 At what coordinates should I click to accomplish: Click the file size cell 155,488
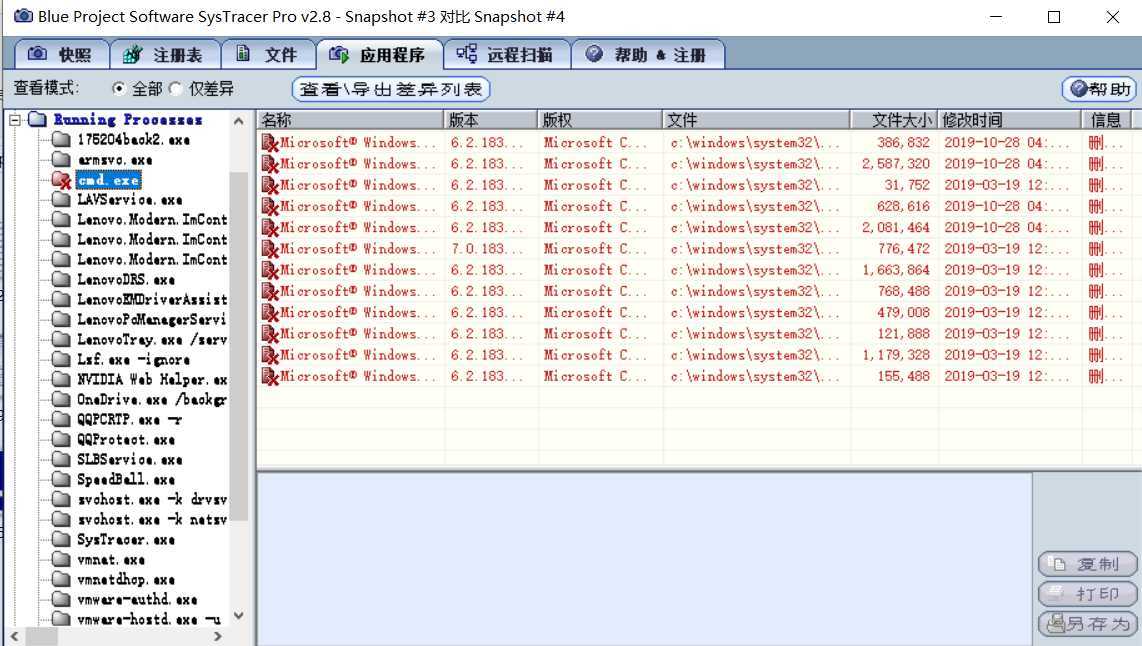coord(903,376)
